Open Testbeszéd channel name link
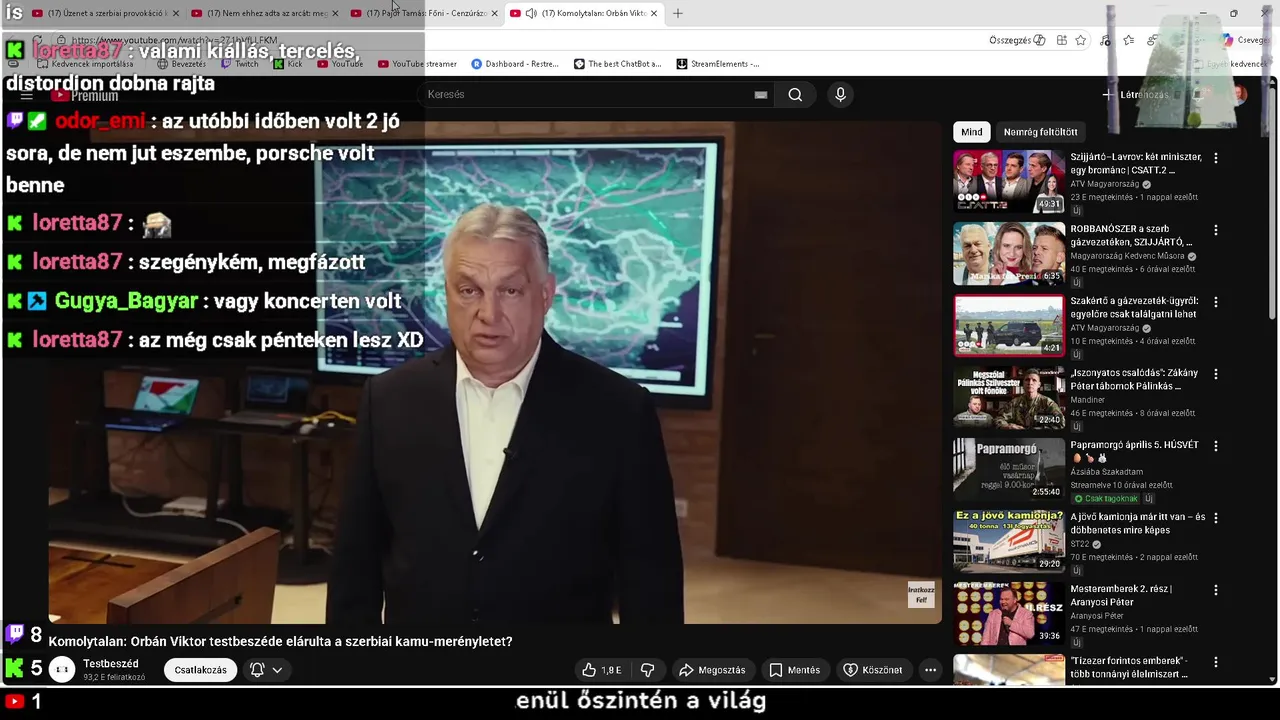The image size is (1280, 720). [111, 664]
